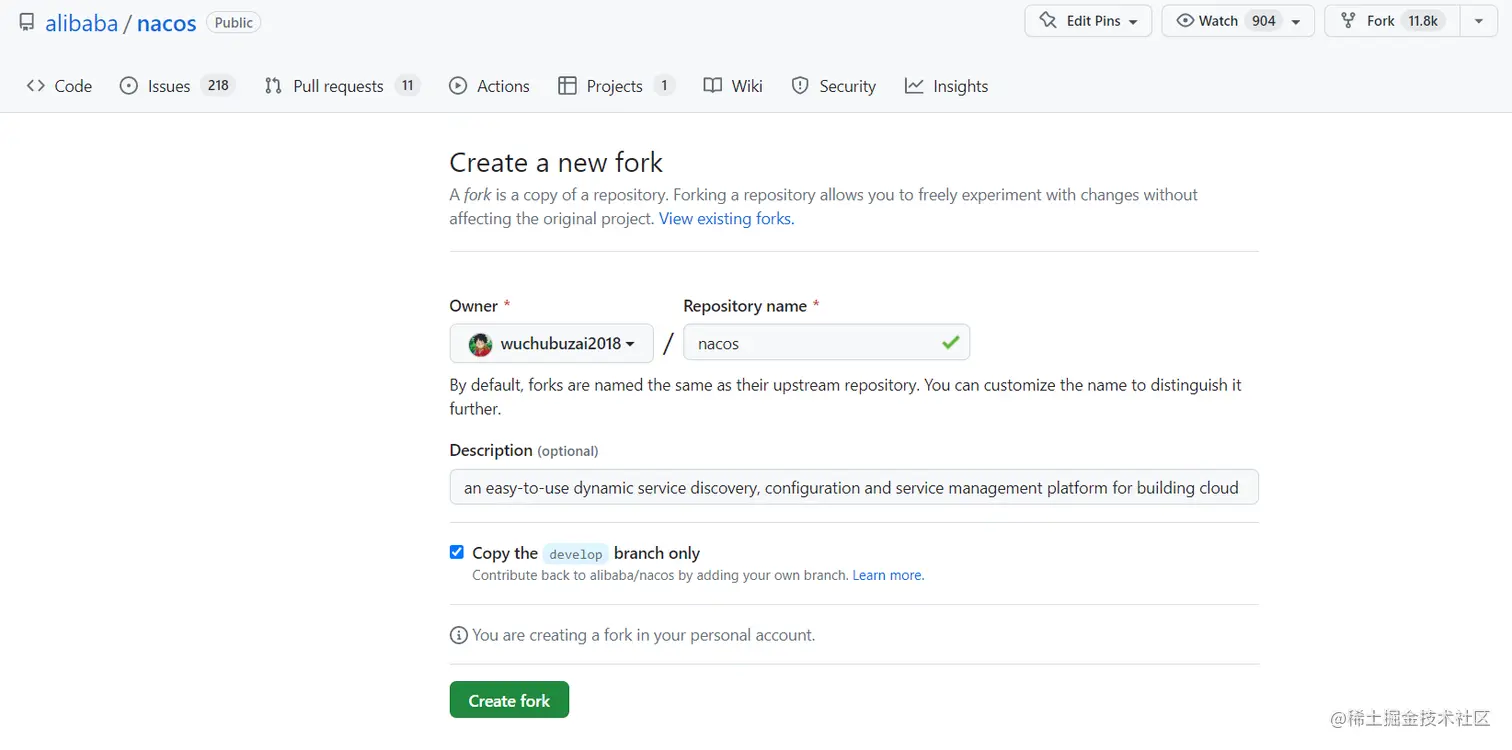The height and width of the screenshot is (750, 1512).
Task: Click the Watch button
Action: tap(1226, 21)
